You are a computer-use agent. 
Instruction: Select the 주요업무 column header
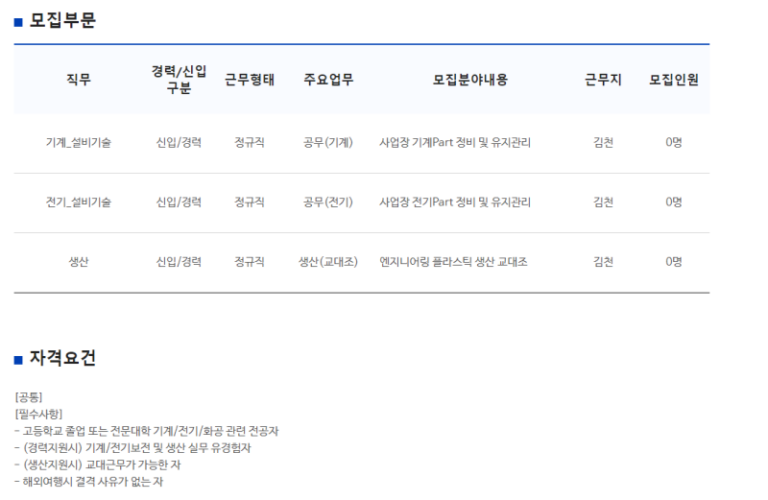click(x=328, y=80)
